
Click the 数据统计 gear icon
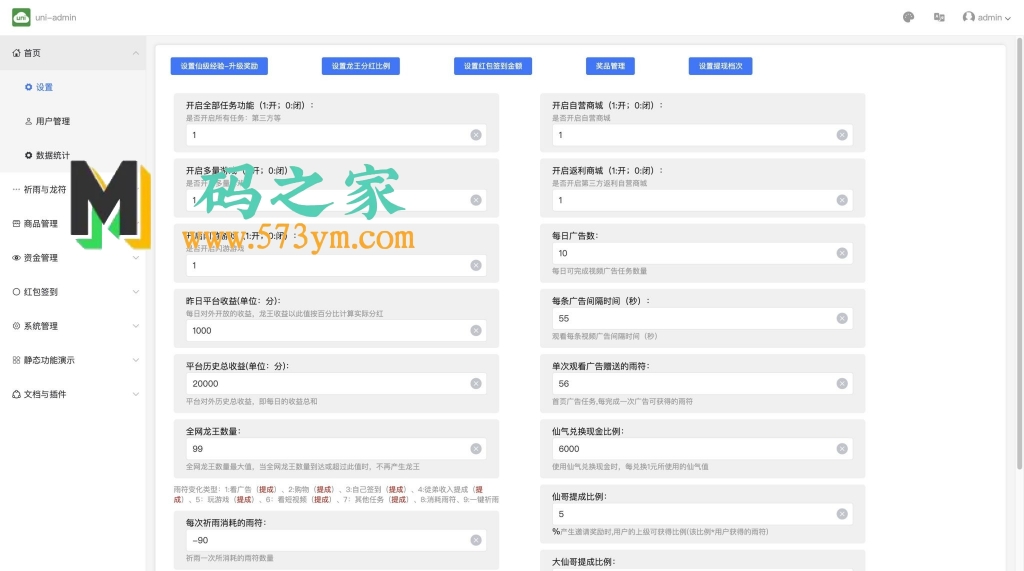click(x=28, y=155)
